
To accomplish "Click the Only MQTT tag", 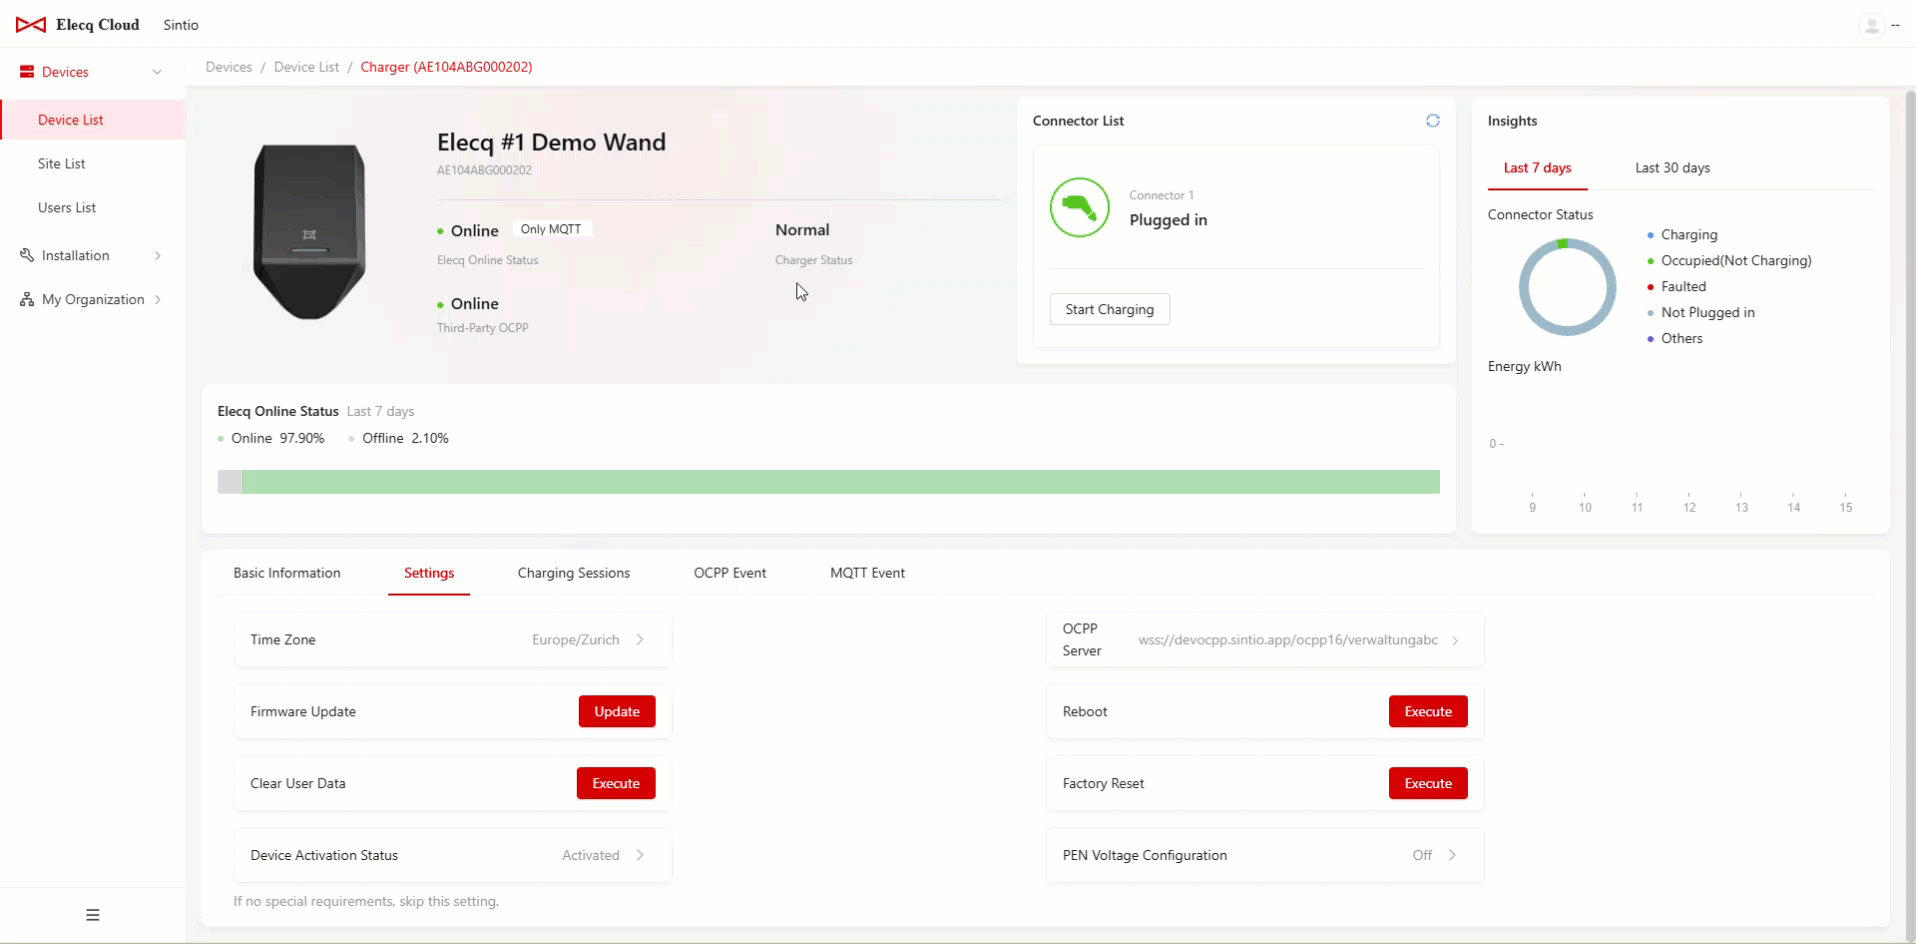I will [x=551, y=229].
